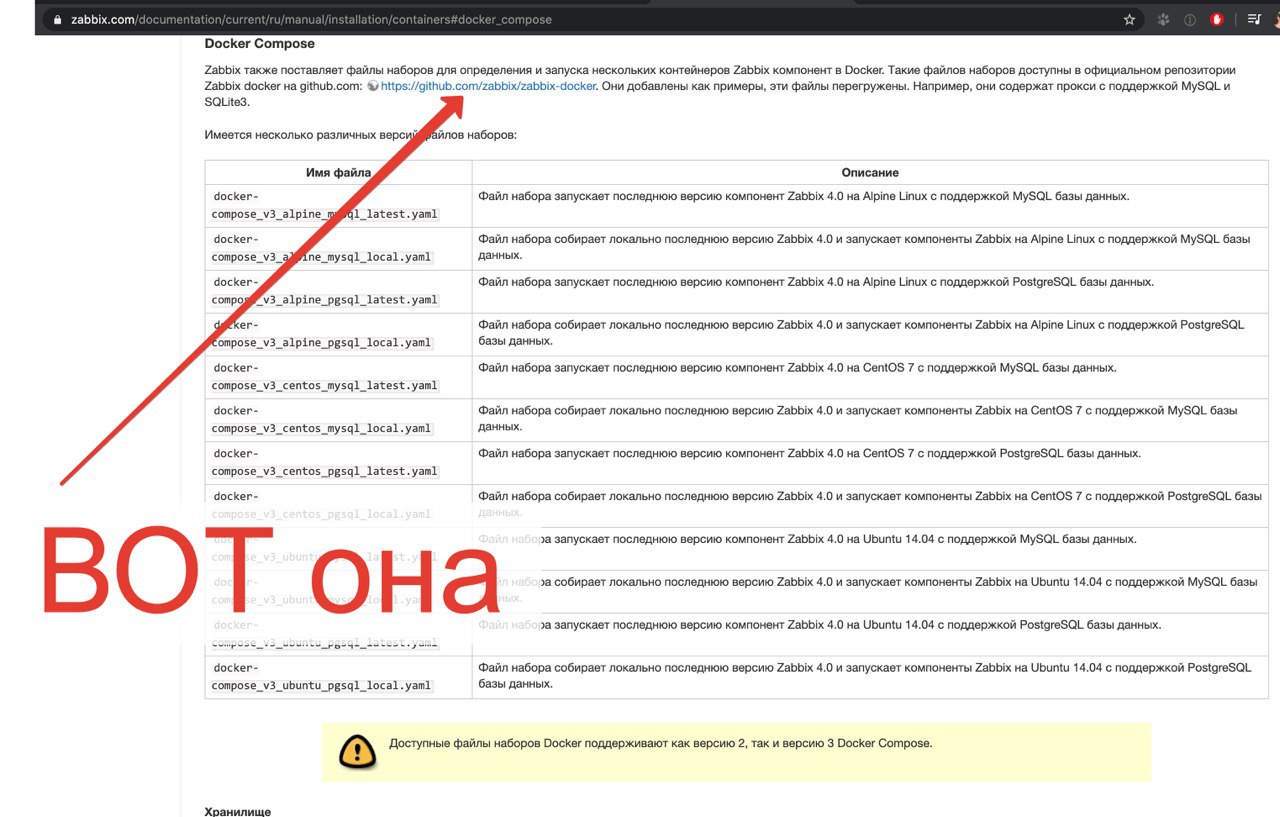This screenshot has height=817, width=1280.
Task: Open the grey circular info extension
Action: coord(1190,19)
